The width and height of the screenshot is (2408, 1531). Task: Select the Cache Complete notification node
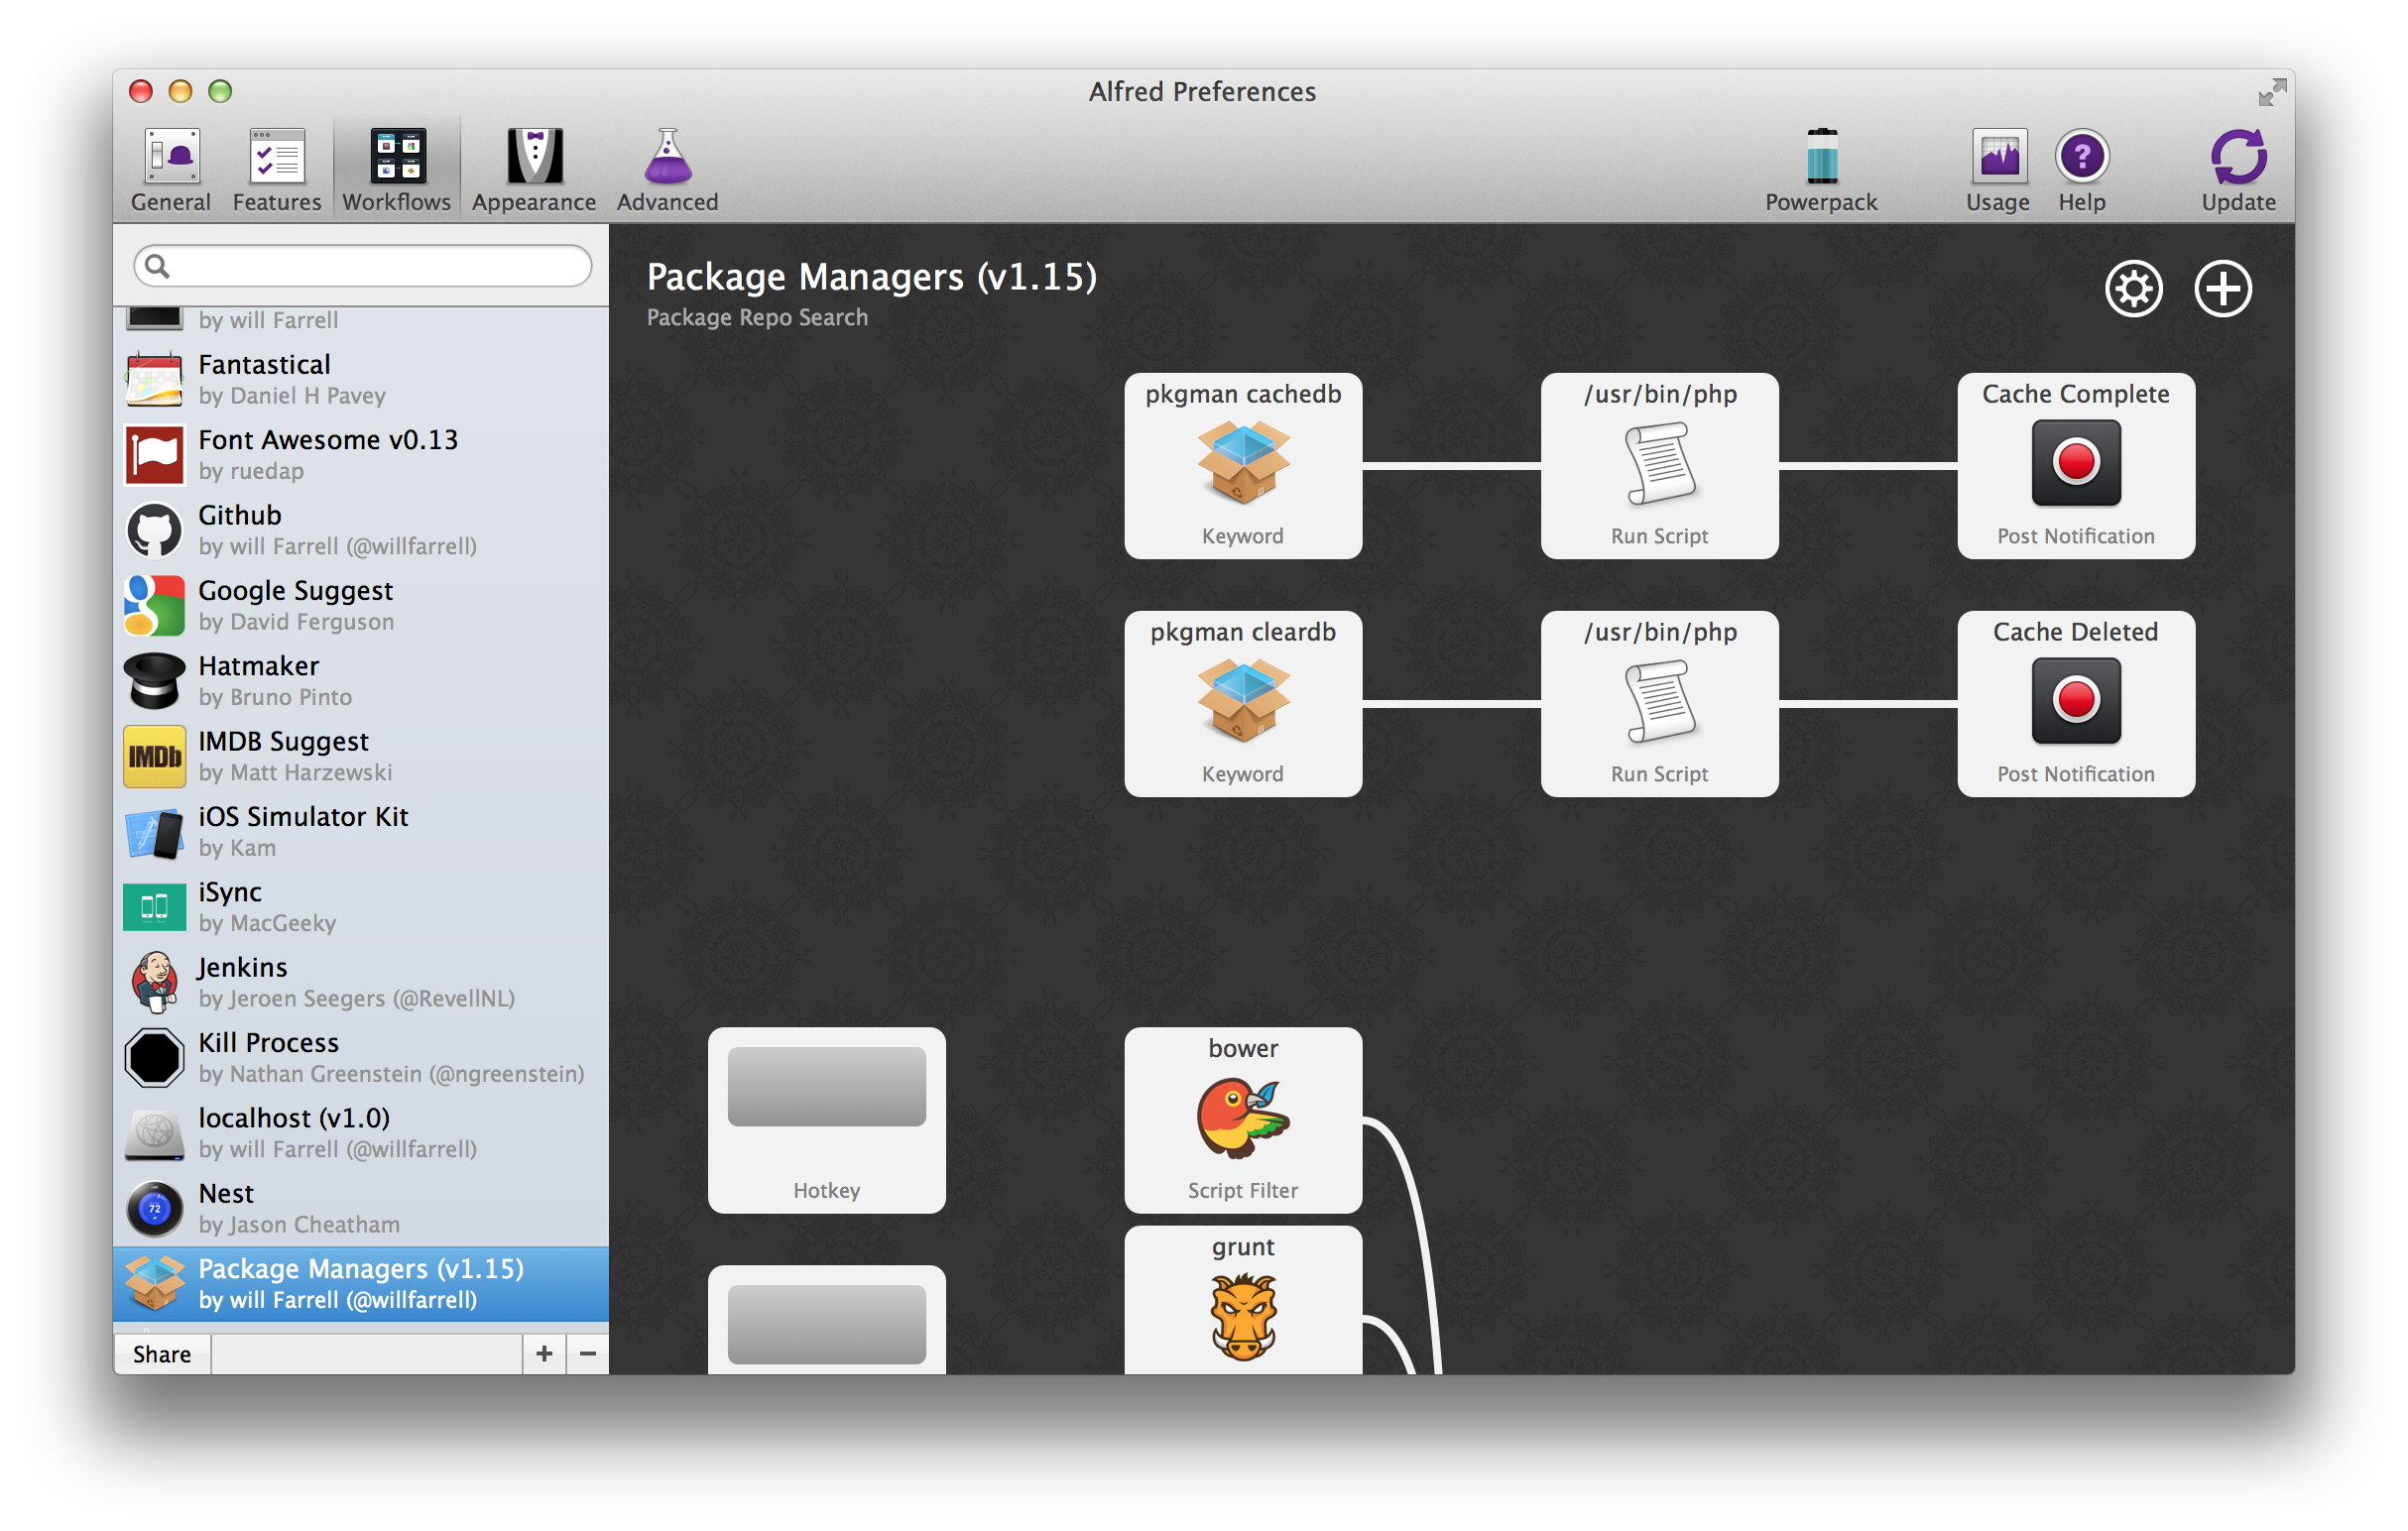(x=2076, y=466)
